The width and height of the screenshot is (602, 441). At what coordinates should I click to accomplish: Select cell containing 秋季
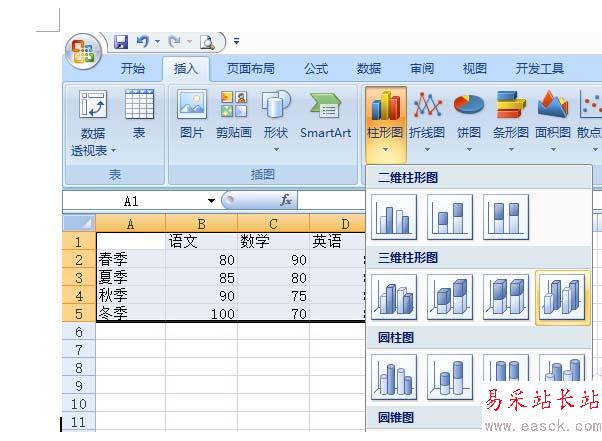coord(131,296)
